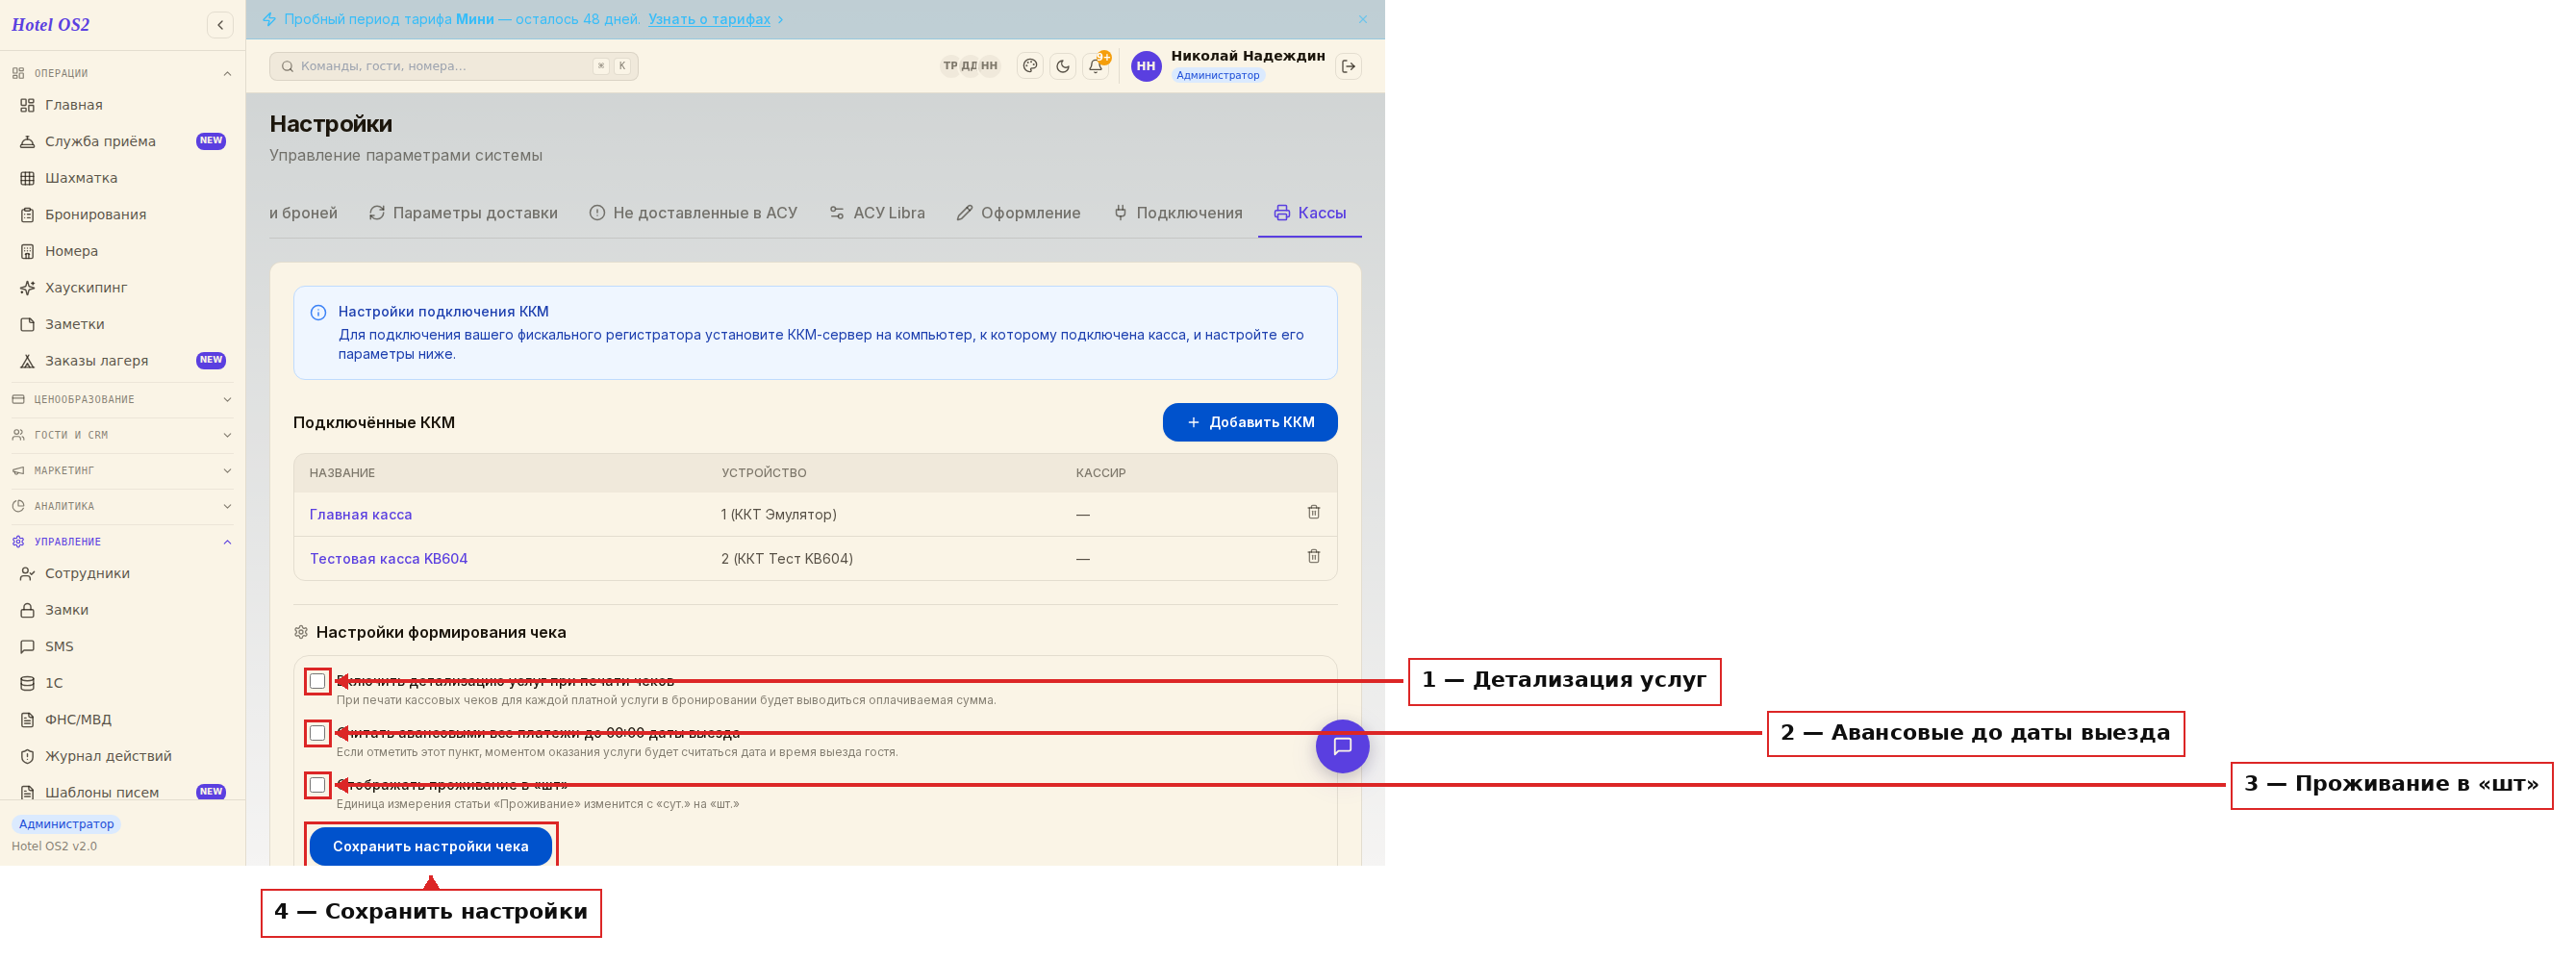The height and width of the screenshot is (960, 2576).
Task: Expand the Ценообразование sidebar section
Action: tap(122, 399)
